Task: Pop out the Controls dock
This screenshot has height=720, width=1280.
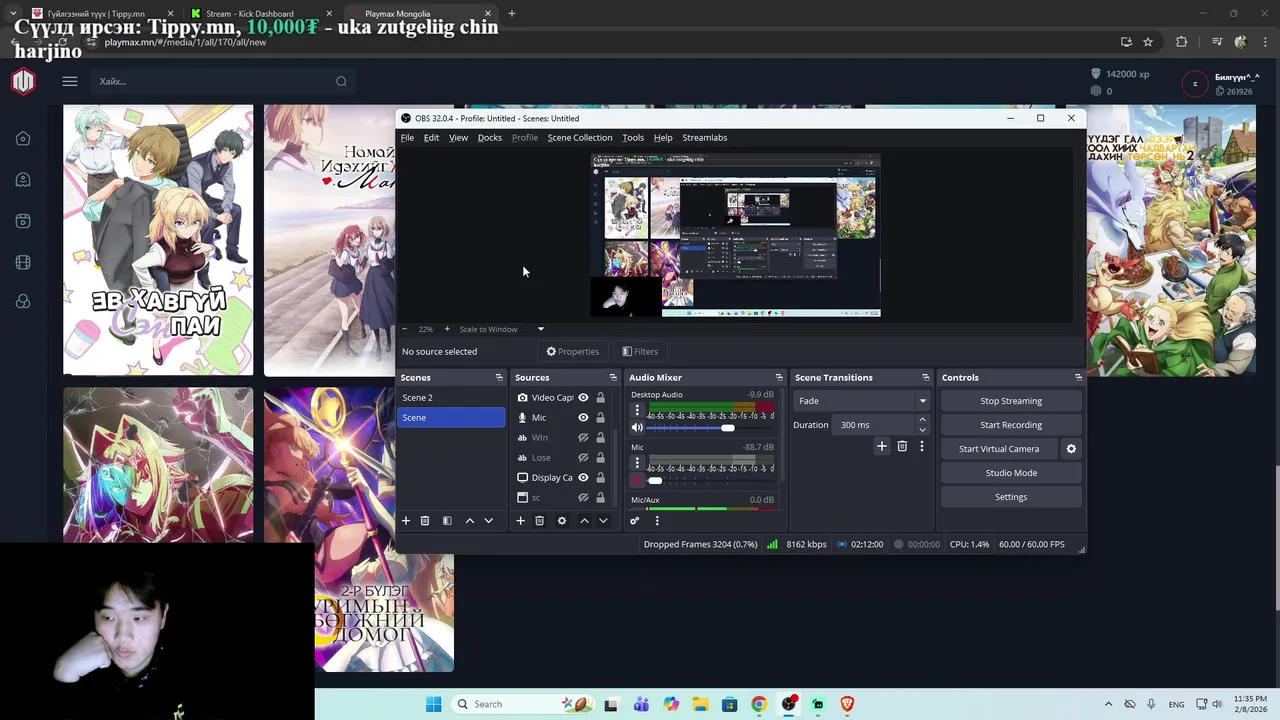Action: [x=1078, y=378]
